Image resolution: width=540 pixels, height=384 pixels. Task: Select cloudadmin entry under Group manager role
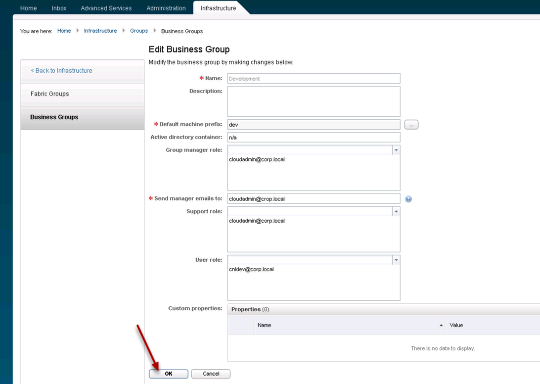coord(257,159)
